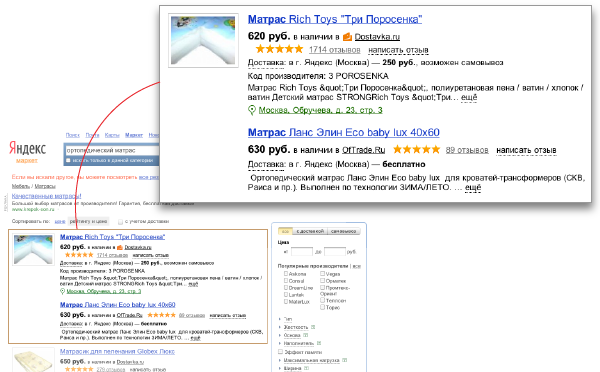The height and width of the screenshot is (372, 600).
Task: Check 'искать только в данной категории' box
Action: click(68, 160)
